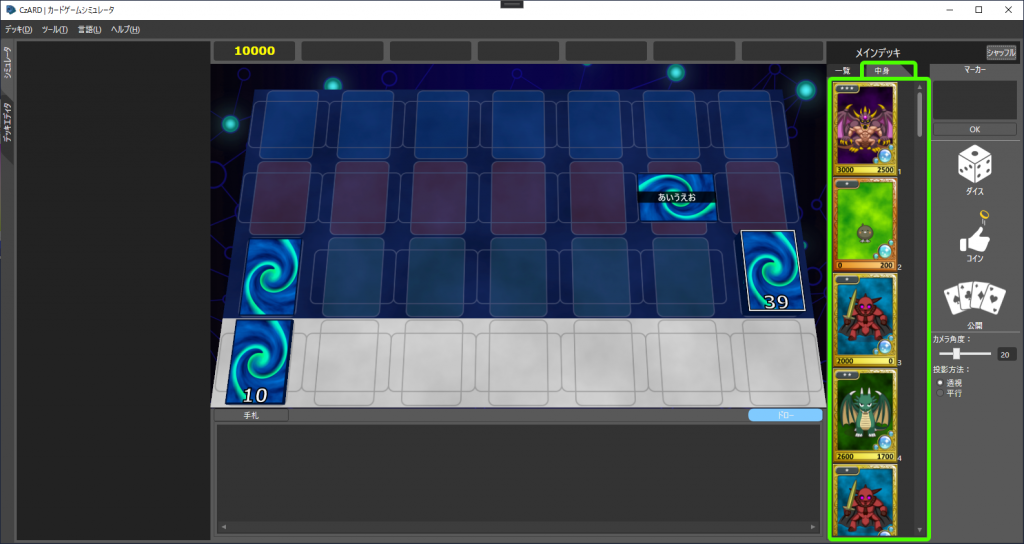Open the デッキ(D) menu
Image resolution: width=1024 pixels, height=544 pixels.
[x=18, y=29]
